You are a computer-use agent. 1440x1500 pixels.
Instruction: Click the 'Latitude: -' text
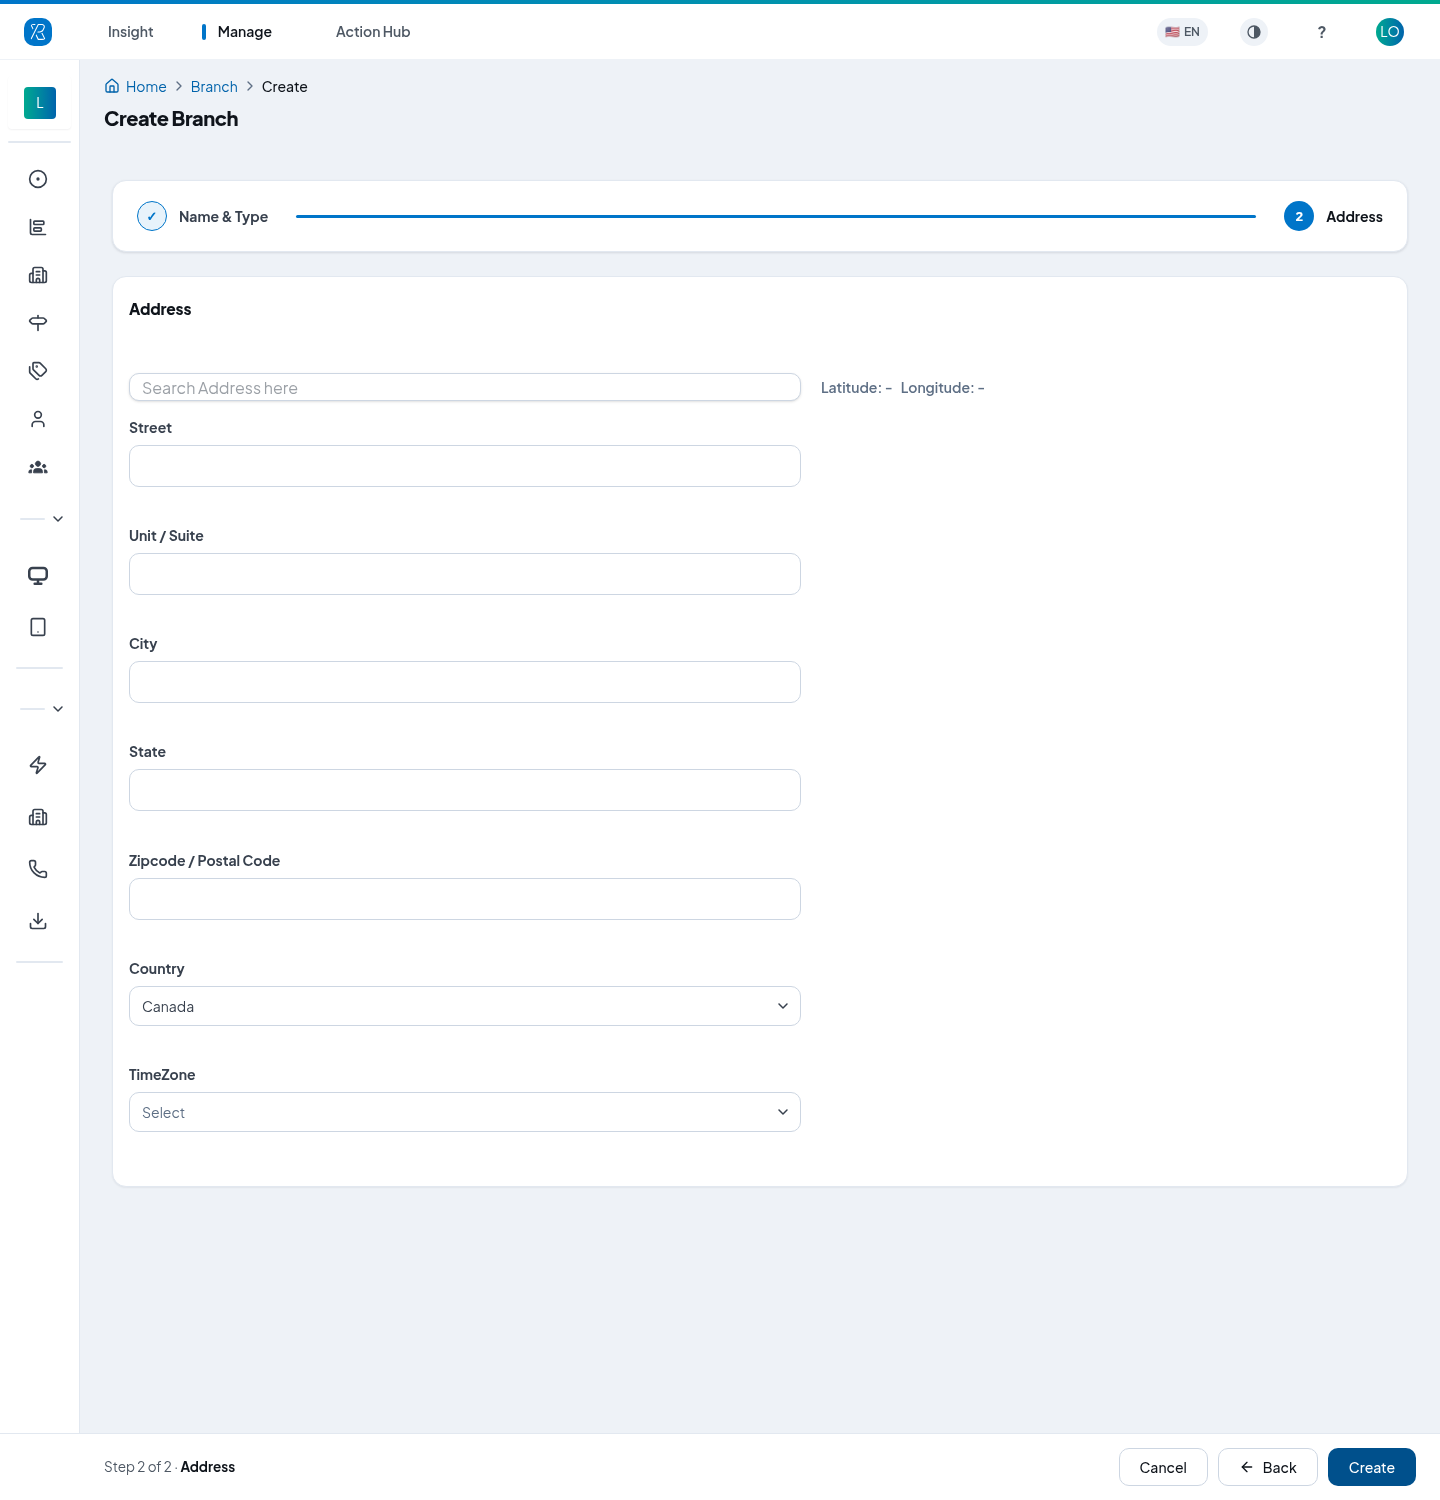click(856, 388)
